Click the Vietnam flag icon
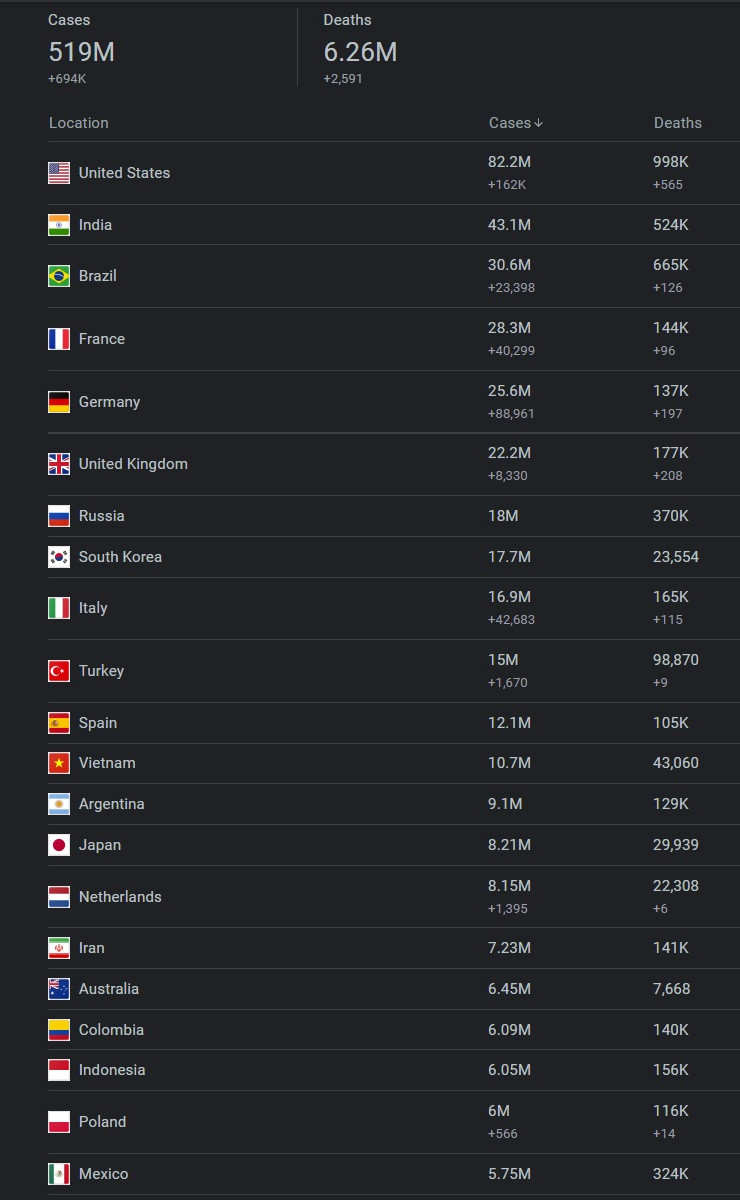Screen dimensions: 740x1200 click(x=59, y=763)
